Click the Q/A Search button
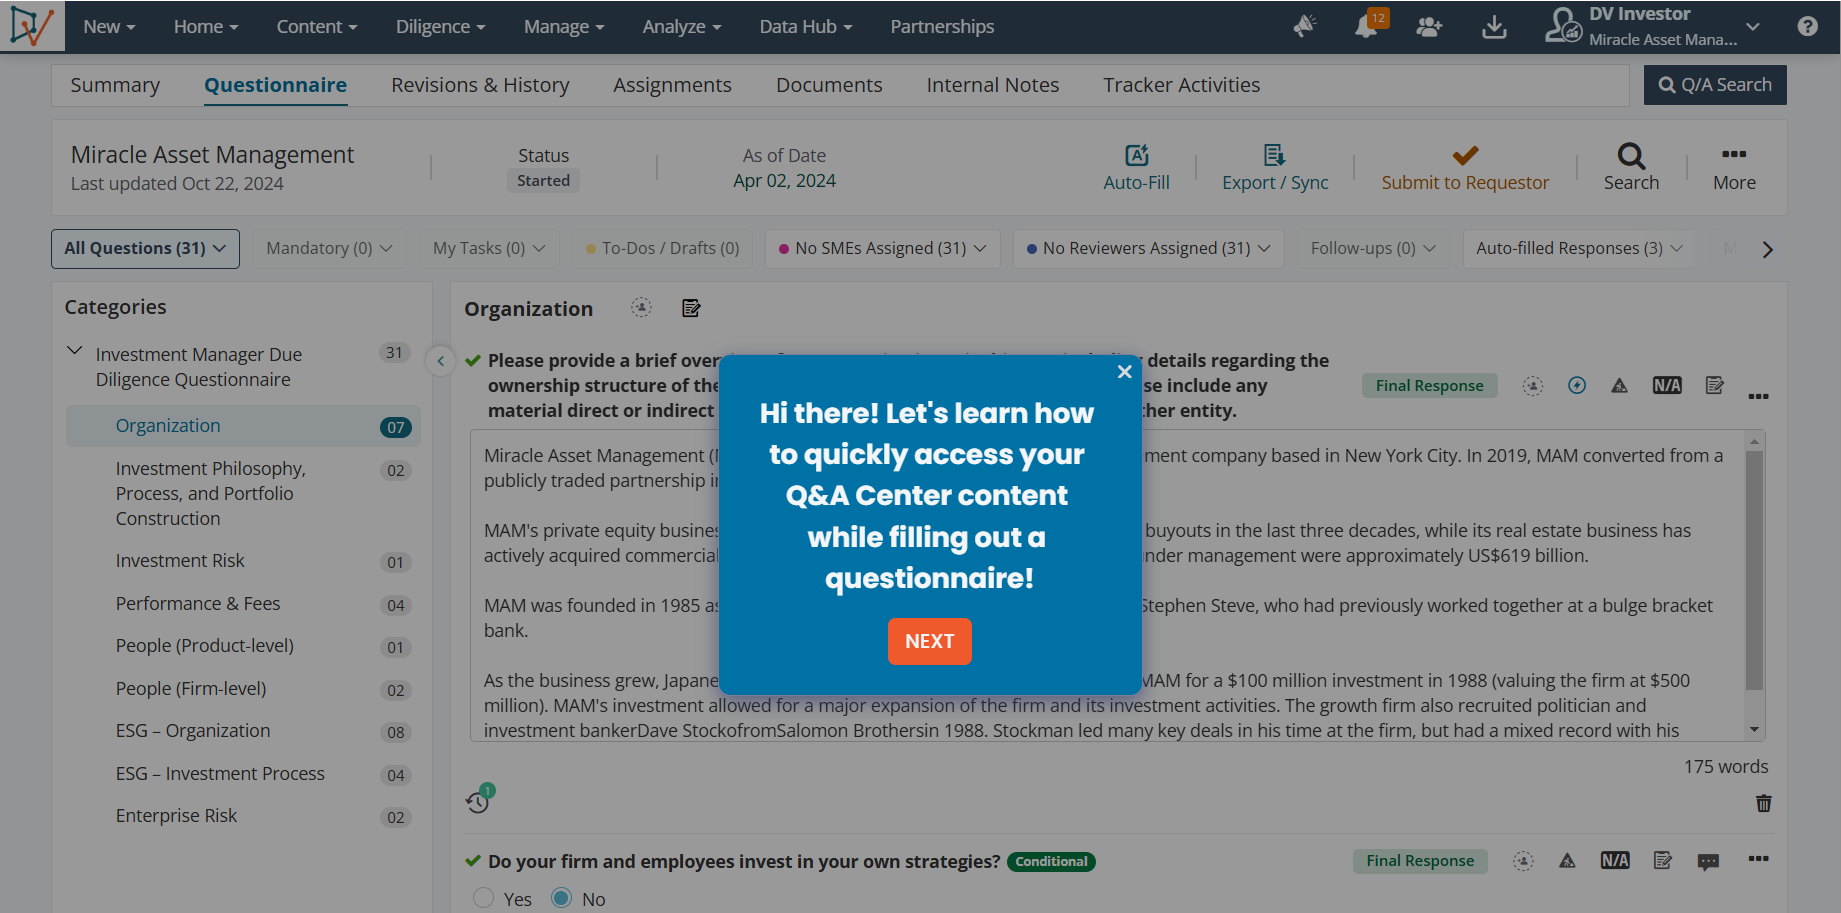The height and width of the screenshot is (913, 1841). (1715, 85)
